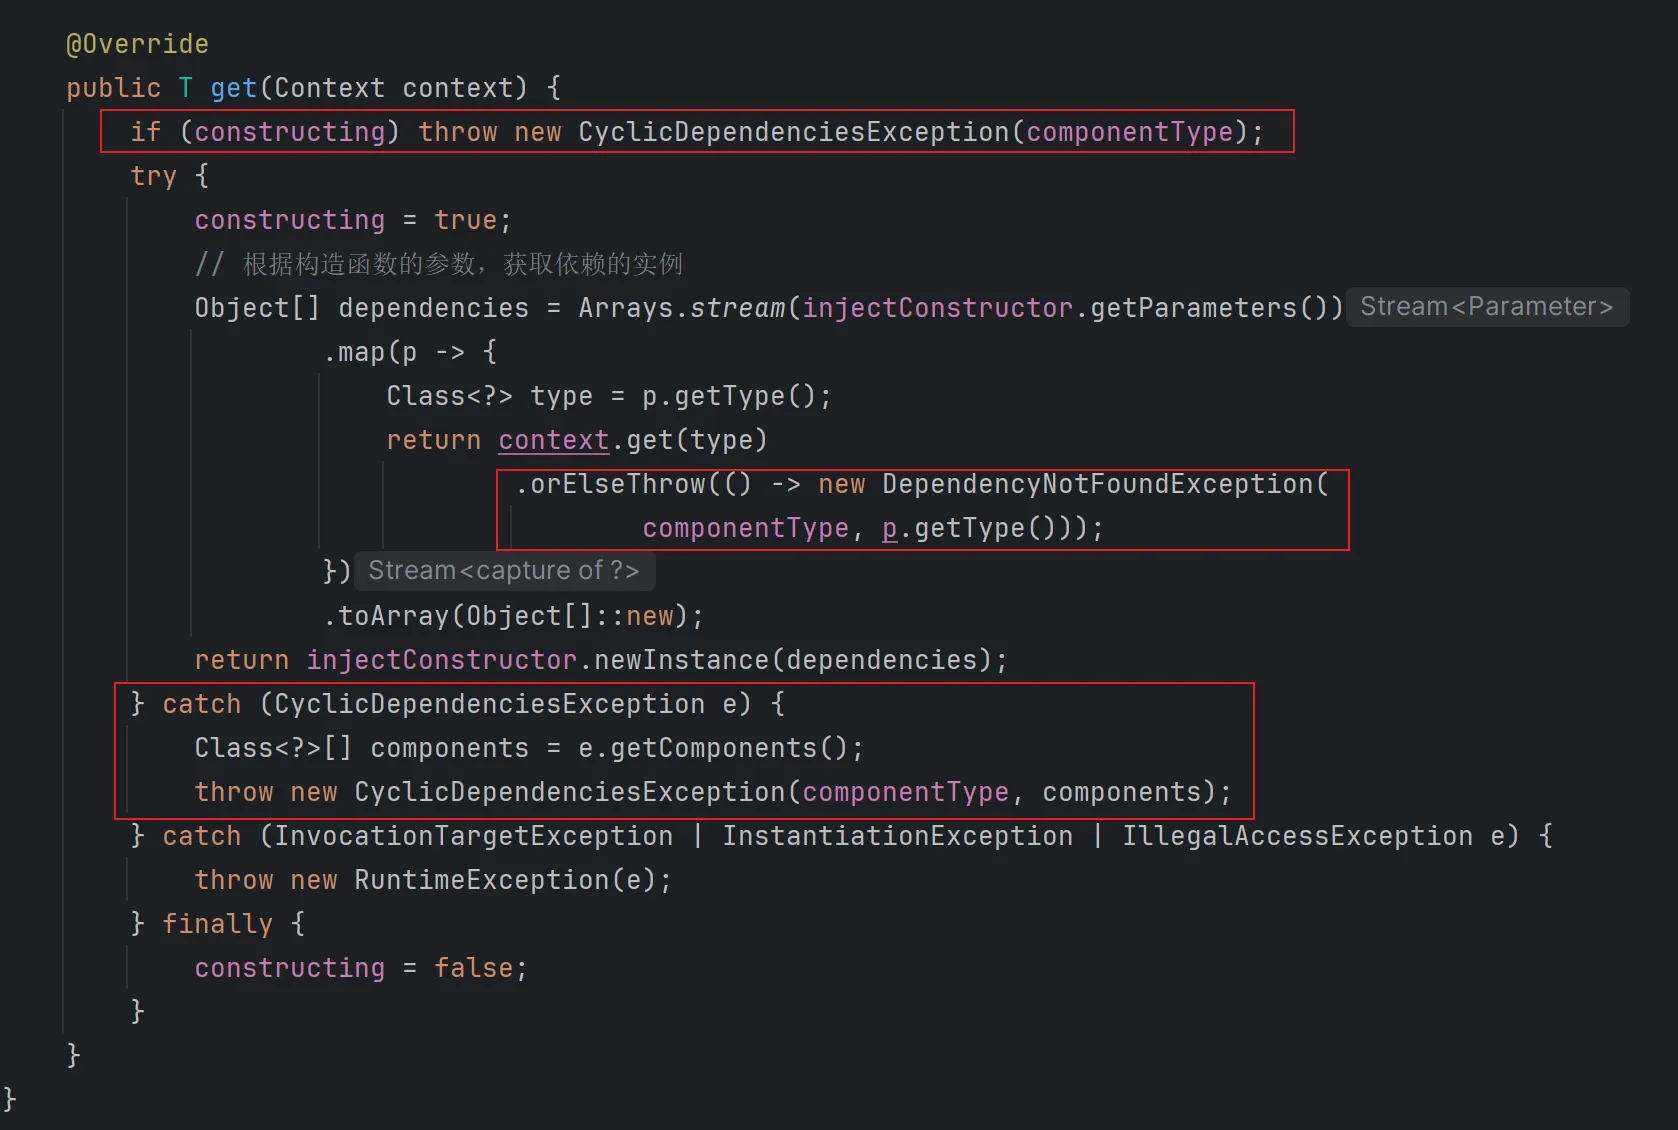Click the true literal value

(x=465, y=220)
